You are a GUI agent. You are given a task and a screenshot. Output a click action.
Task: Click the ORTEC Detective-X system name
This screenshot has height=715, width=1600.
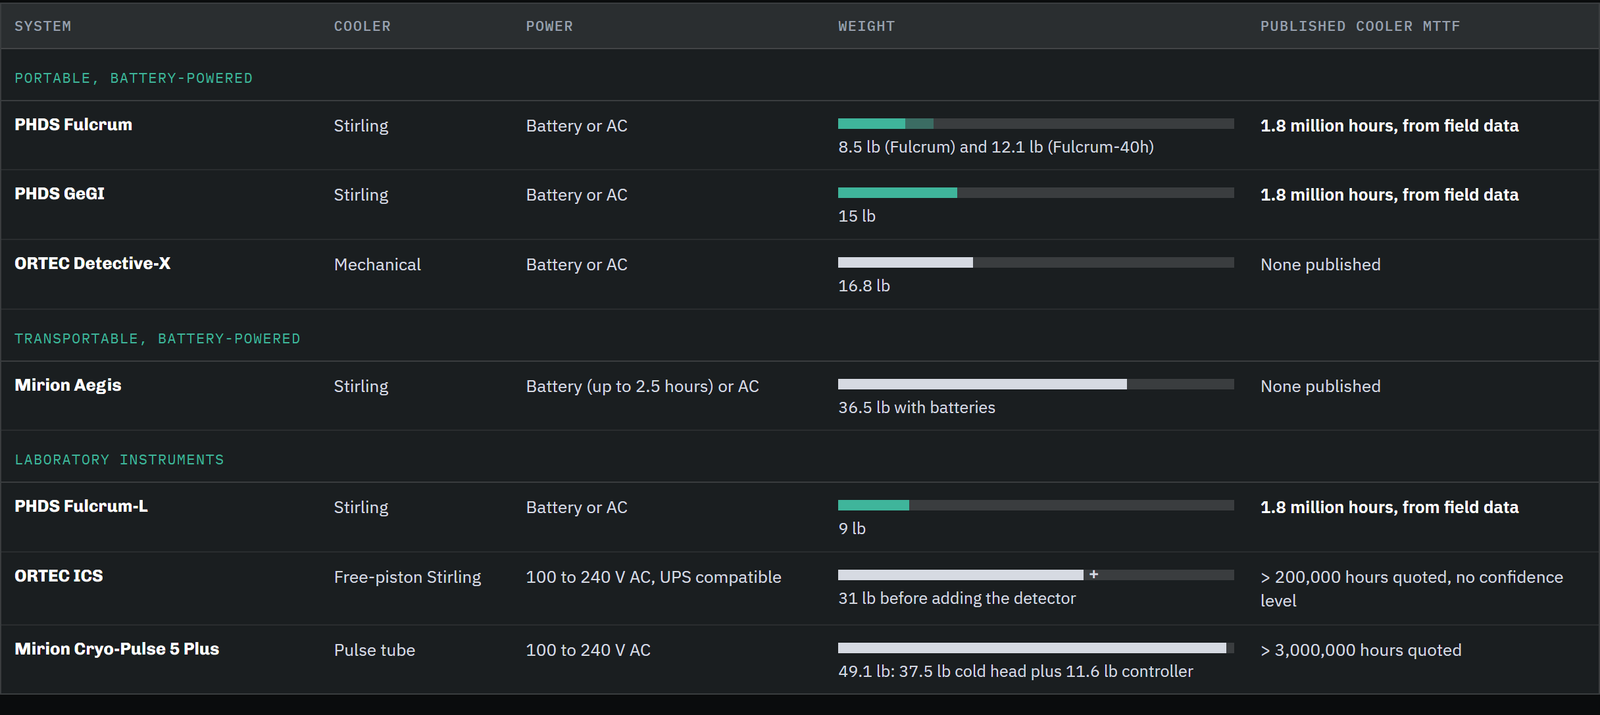(92, 264)
